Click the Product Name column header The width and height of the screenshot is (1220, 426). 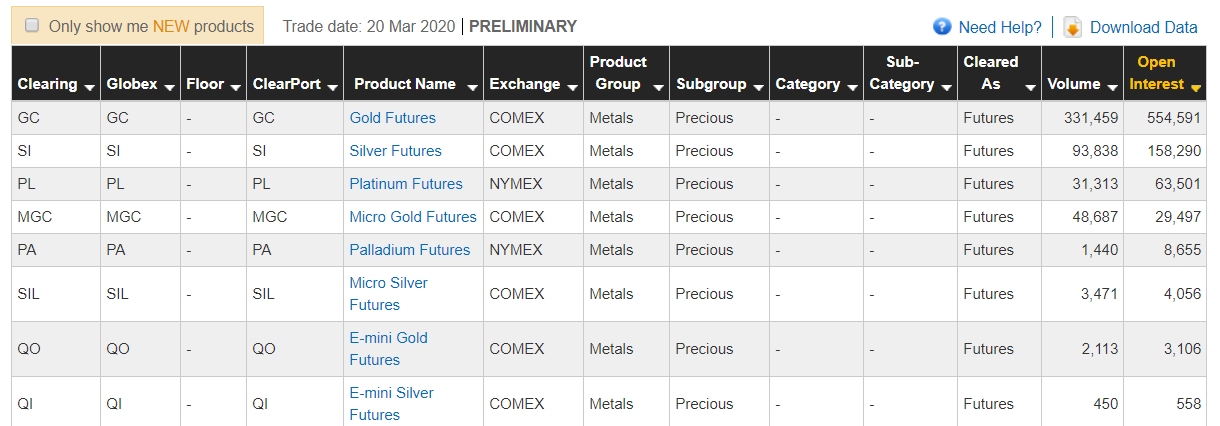pyautogui.click(x=405, y=84)
